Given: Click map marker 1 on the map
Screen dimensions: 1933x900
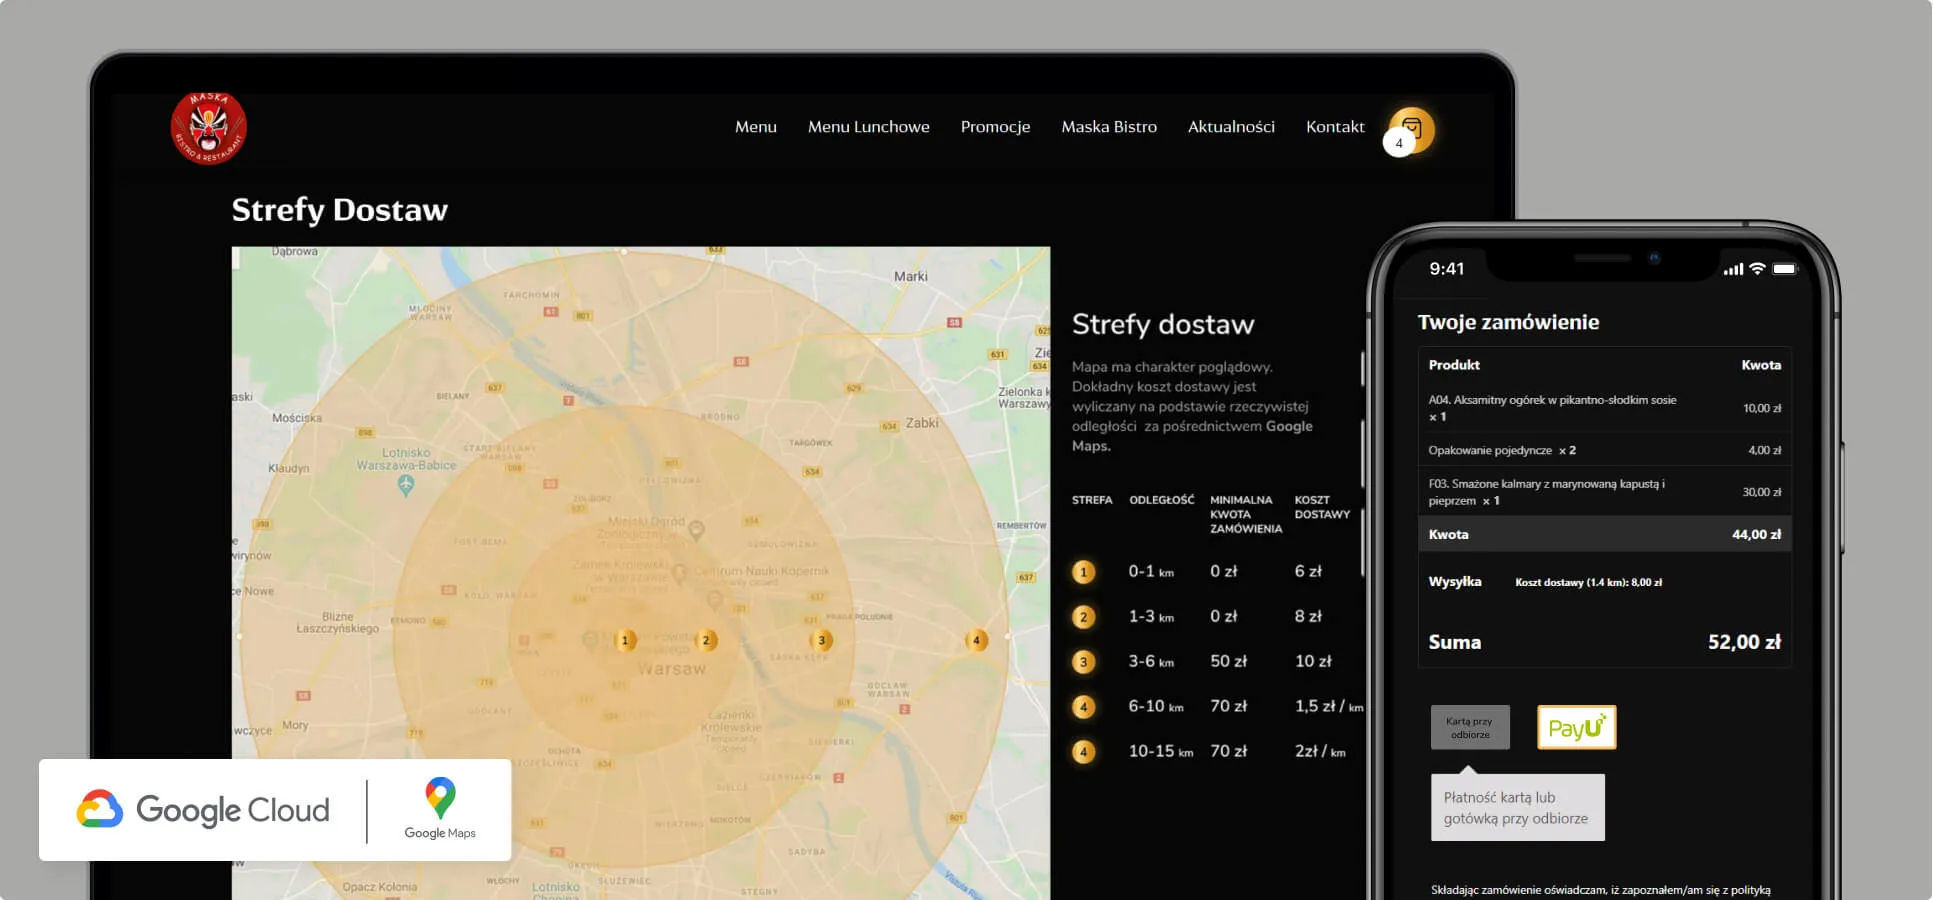Looking at the screenshot, I should (x=625, y=640).
